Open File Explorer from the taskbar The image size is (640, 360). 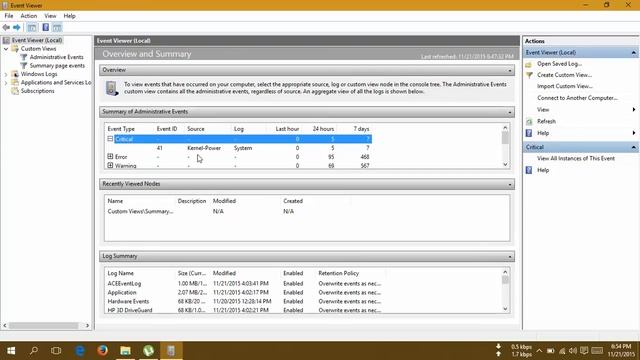(x=125, y=351)
